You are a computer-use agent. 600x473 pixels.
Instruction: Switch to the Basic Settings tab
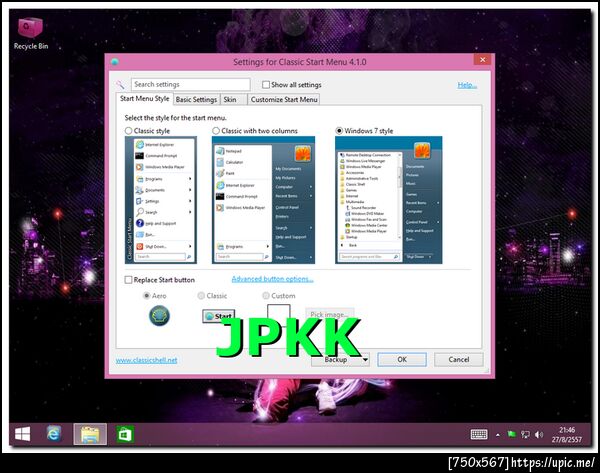[196, 99]
